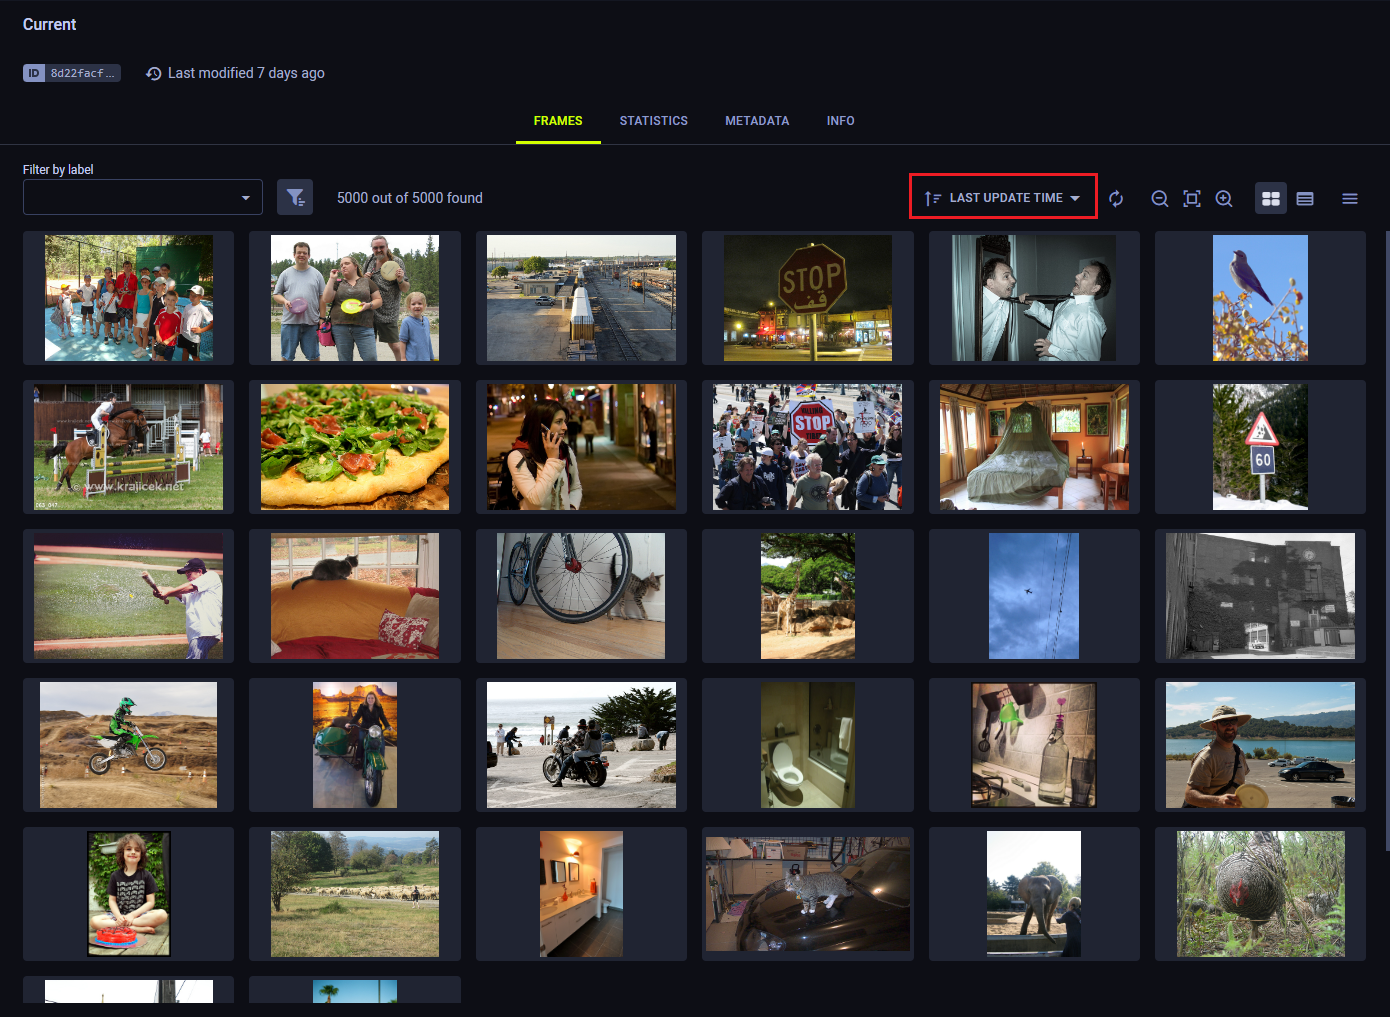Open the dim bathroom toilet photo

point(808,745)
